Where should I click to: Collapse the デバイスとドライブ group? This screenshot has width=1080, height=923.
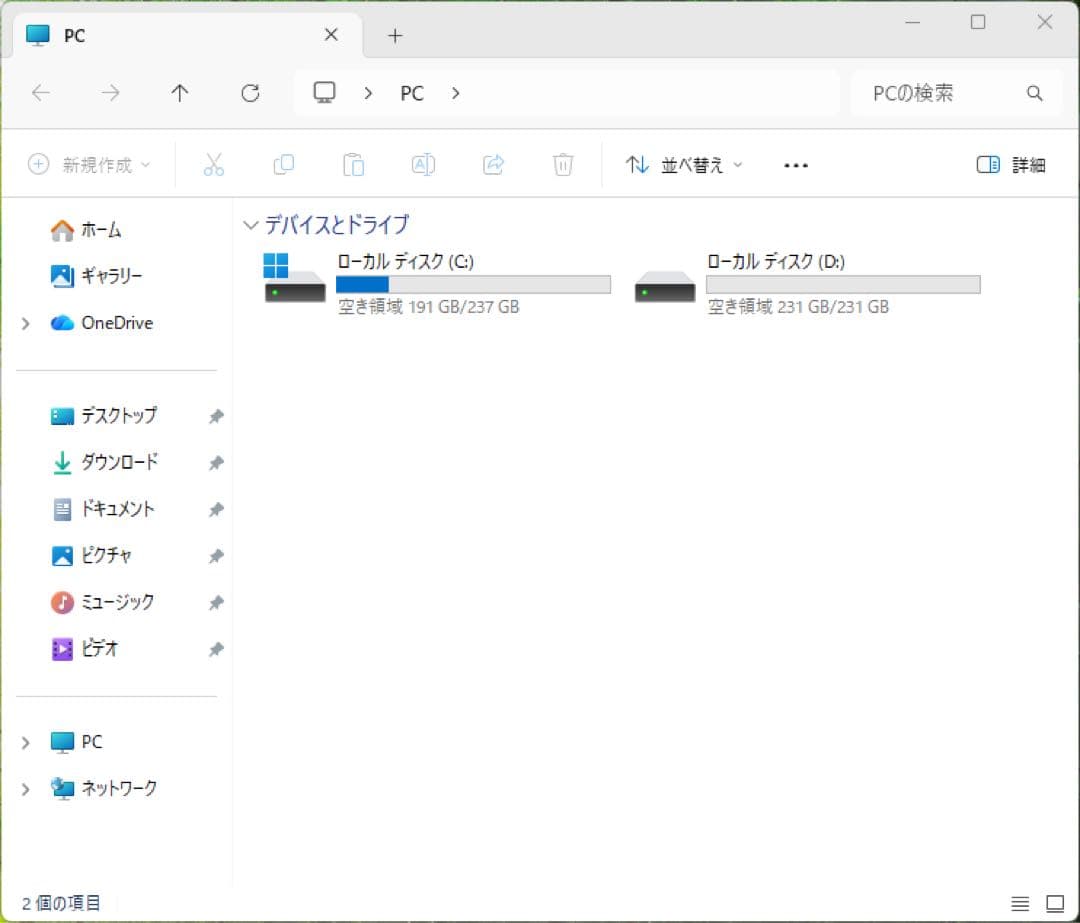point(251,225)
